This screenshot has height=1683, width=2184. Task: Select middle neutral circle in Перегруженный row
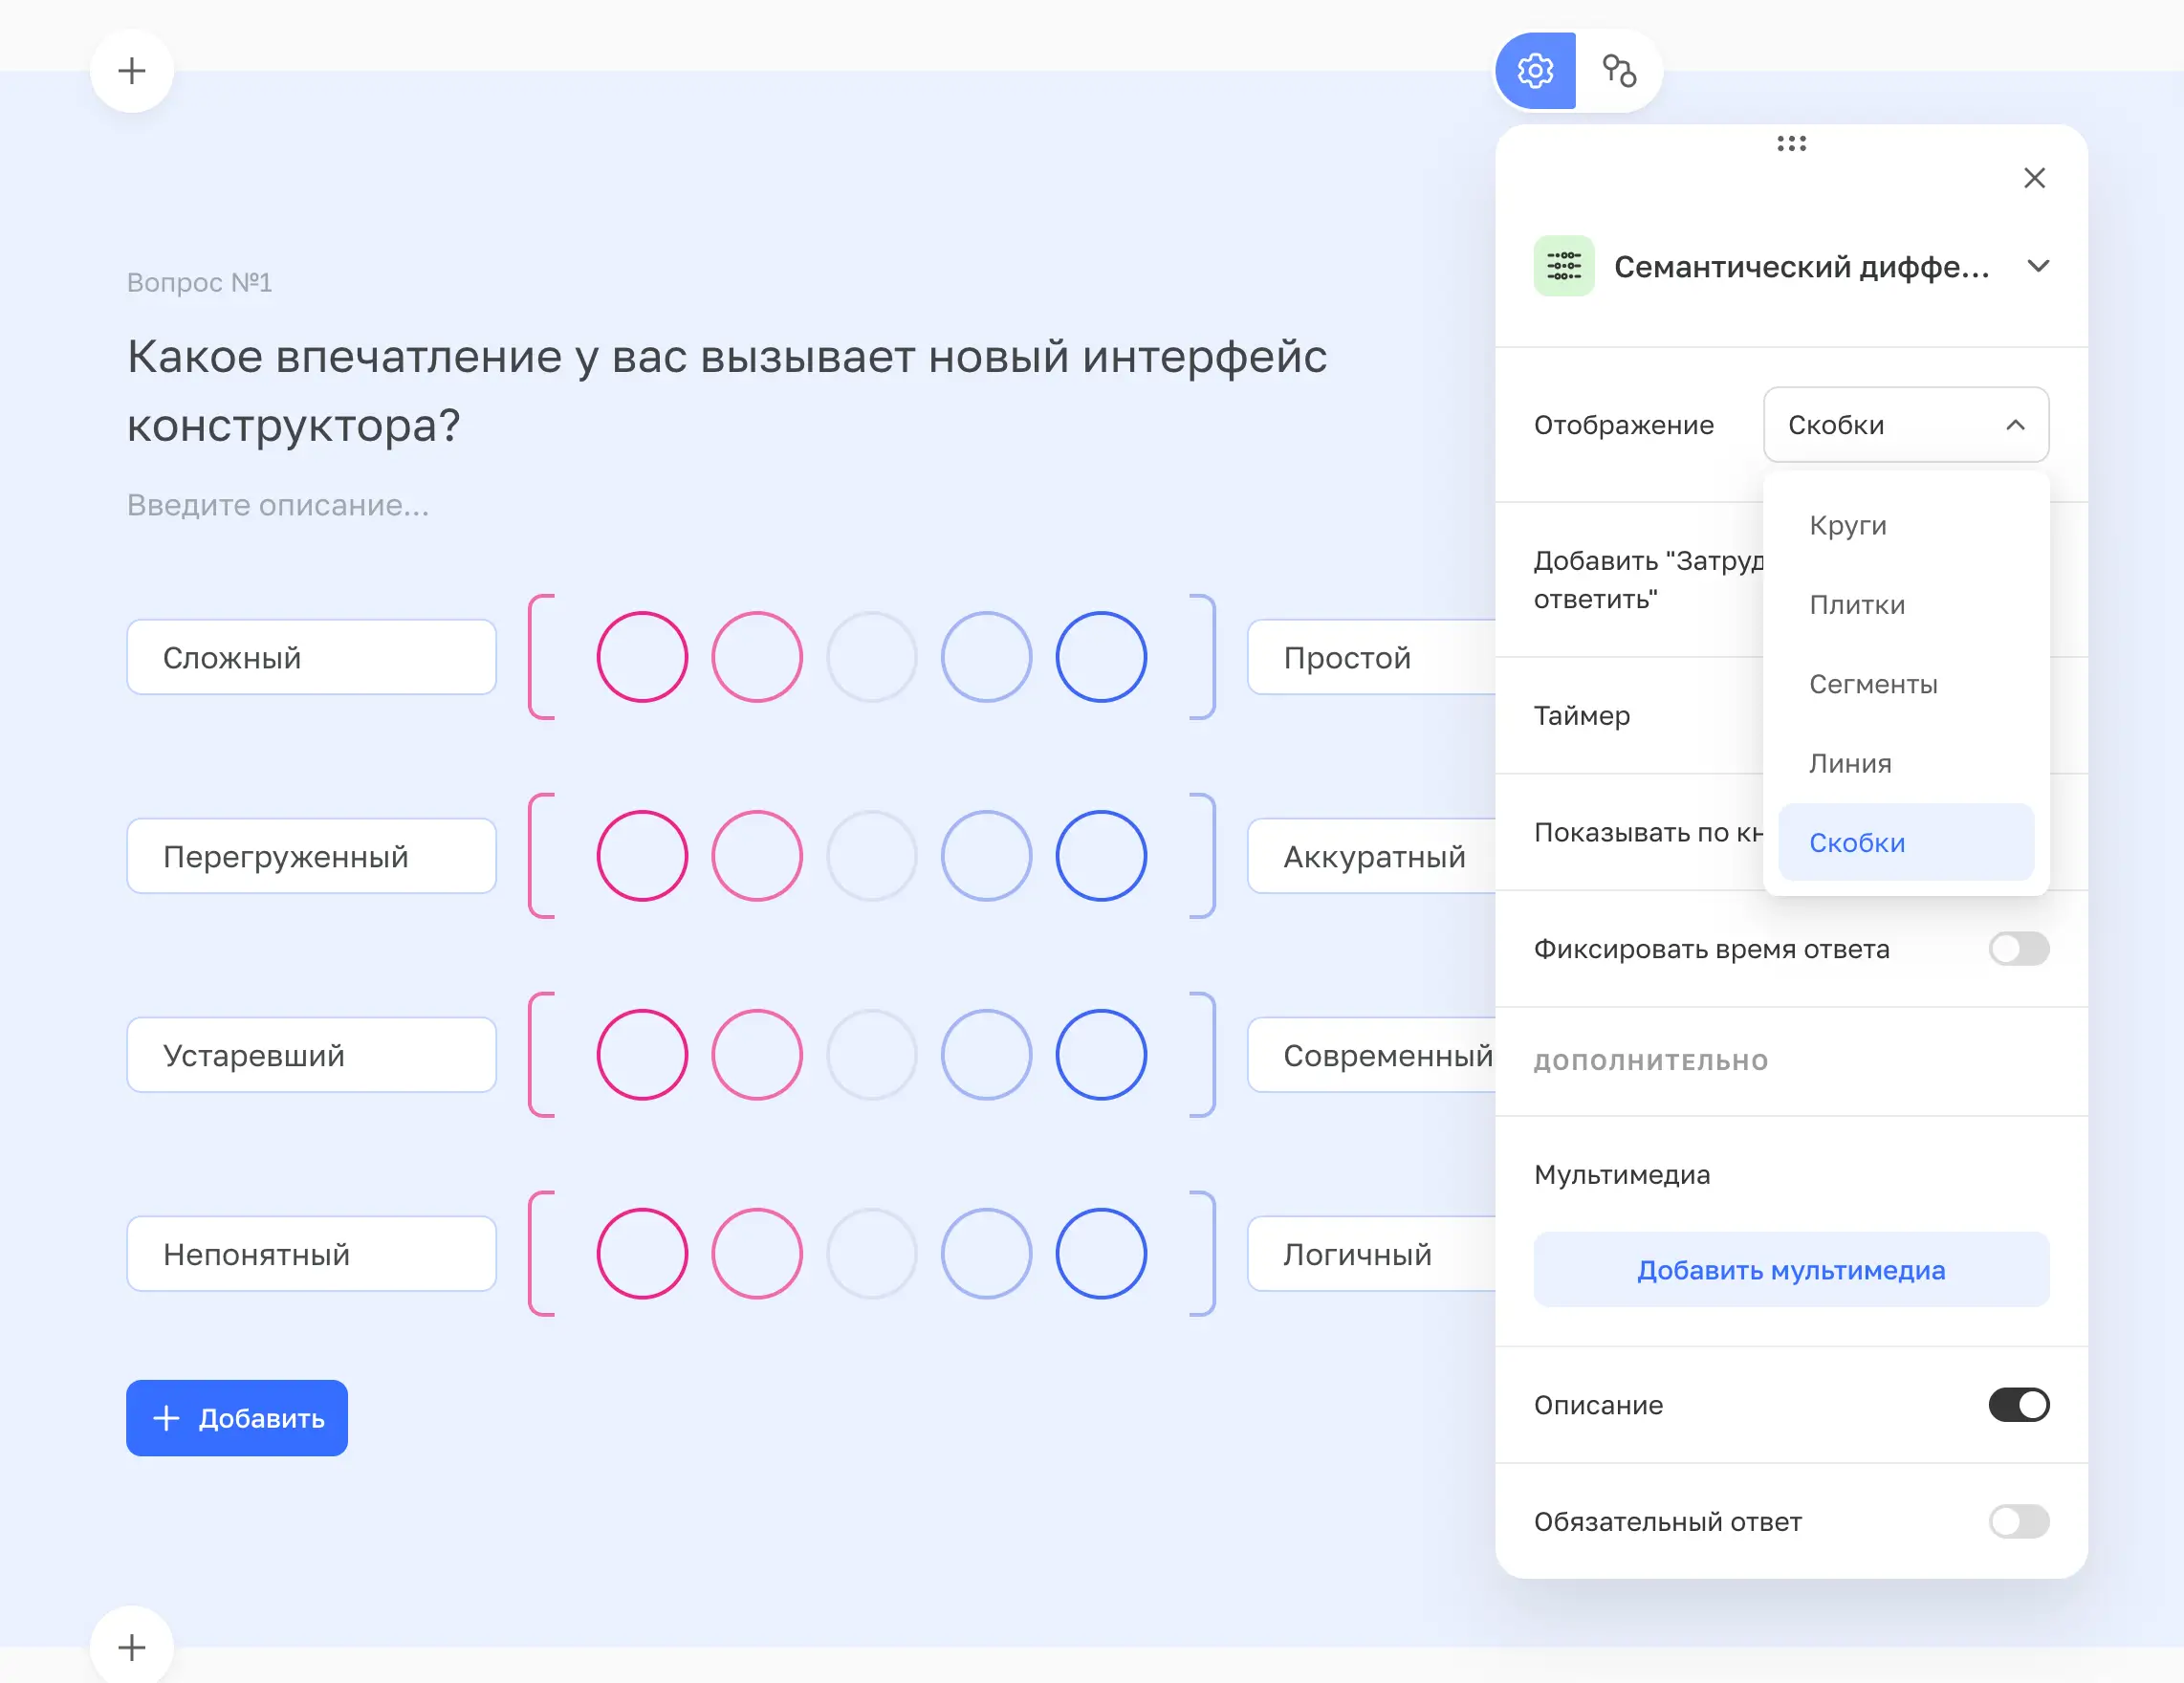pos(872,856)
